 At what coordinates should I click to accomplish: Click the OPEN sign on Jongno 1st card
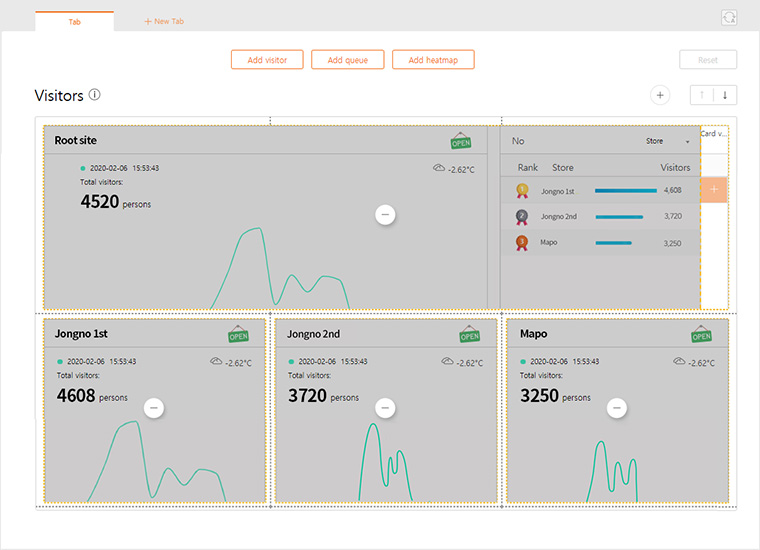[x=238, y=334]
